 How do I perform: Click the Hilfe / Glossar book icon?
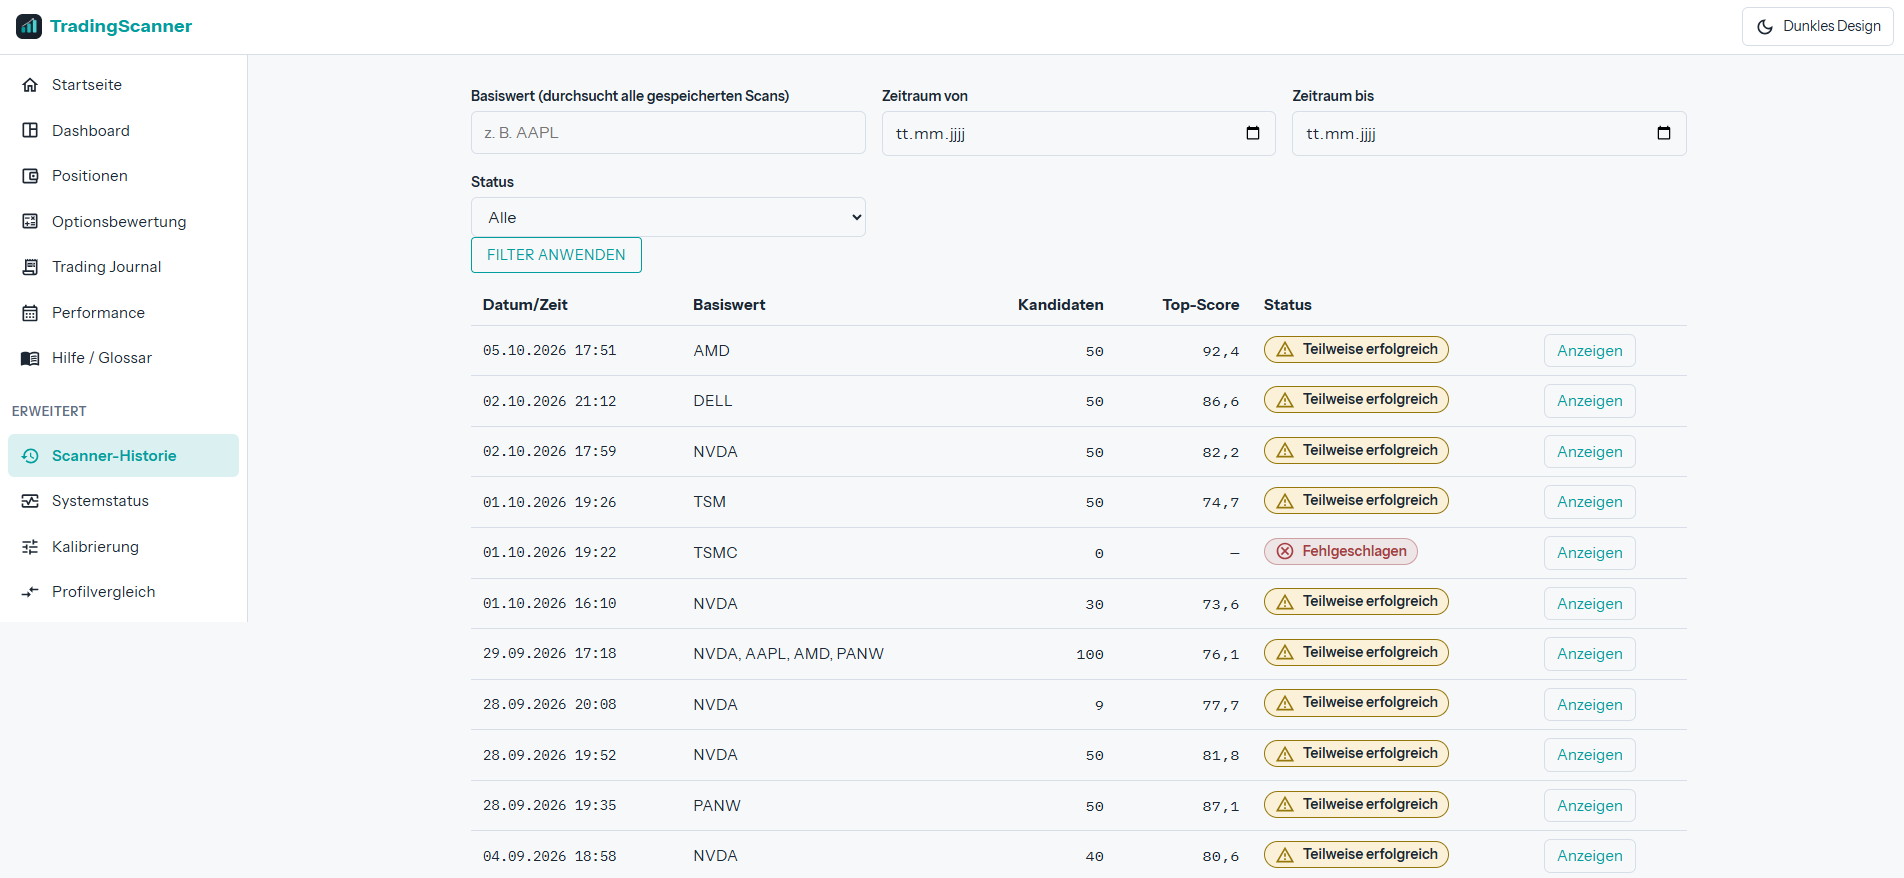tap(30, 358)
